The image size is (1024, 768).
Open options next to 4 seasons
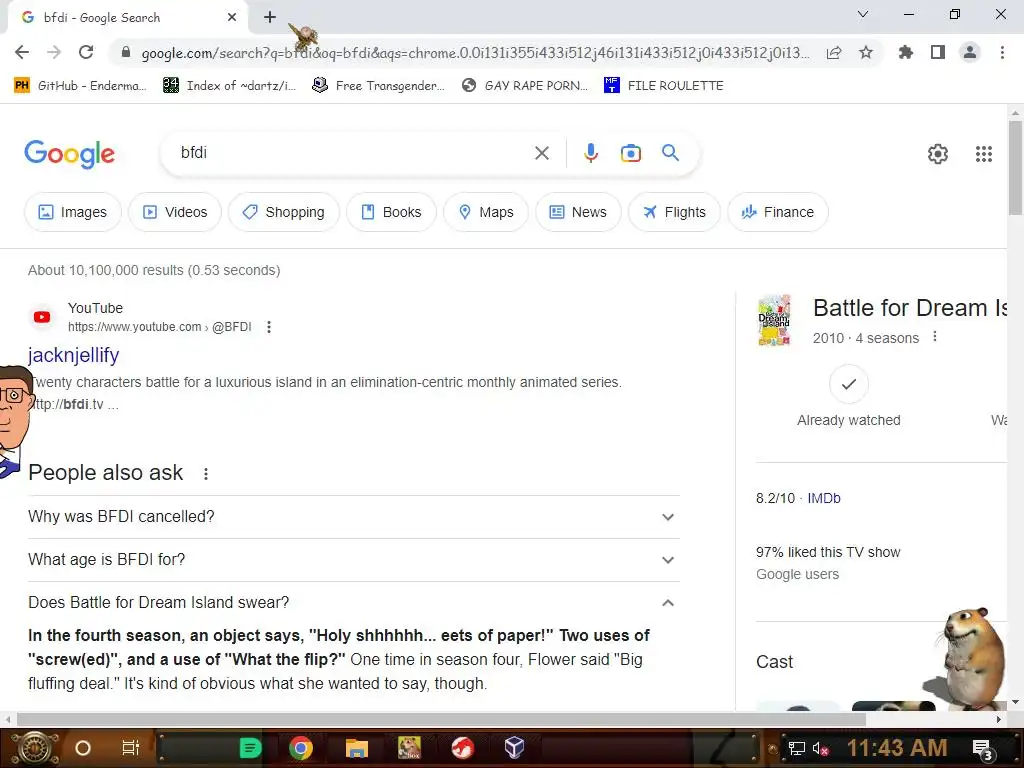[935, 337]
